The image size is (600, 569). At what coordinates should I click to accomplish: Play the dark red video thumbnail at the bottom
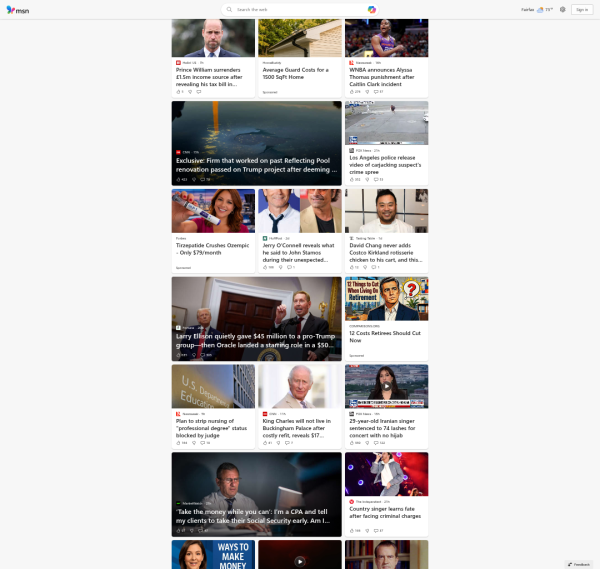click(x=300, y=561)
